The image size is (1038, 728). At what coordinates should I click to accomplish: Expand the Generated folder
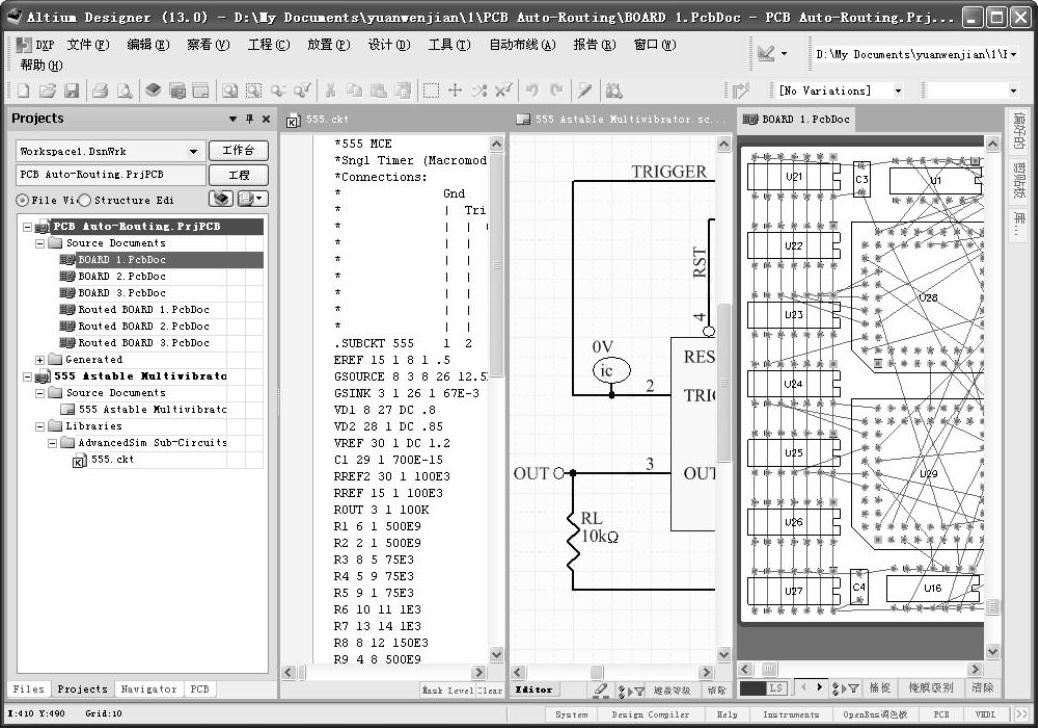pos(40,360)
